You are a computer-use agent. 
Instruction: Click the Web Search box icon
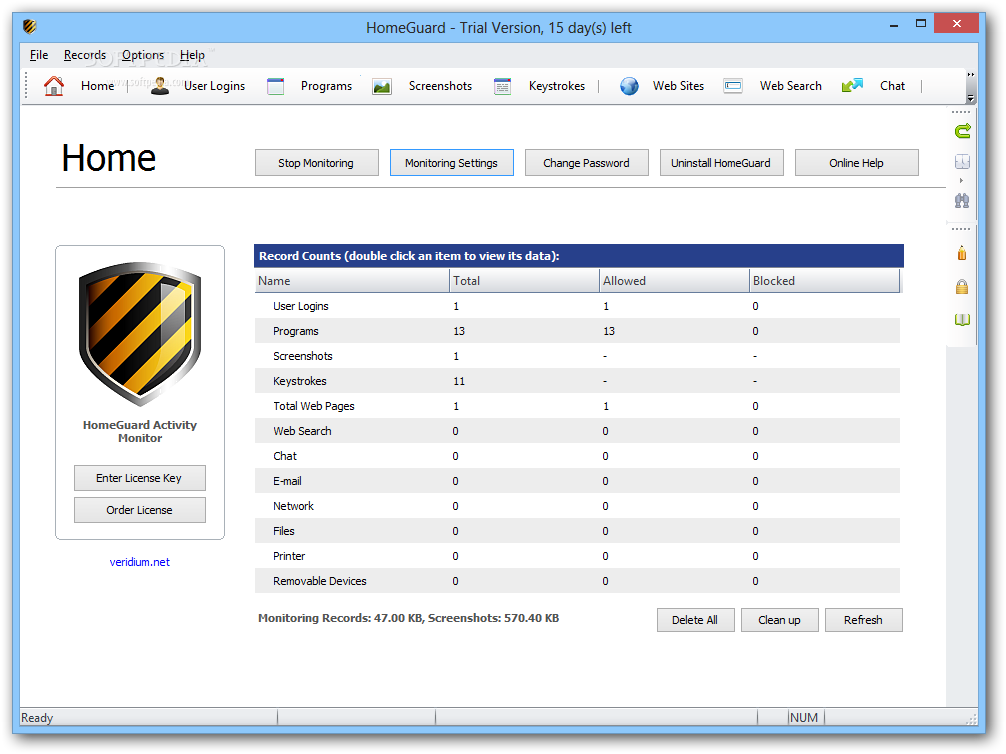coord(733,86)
